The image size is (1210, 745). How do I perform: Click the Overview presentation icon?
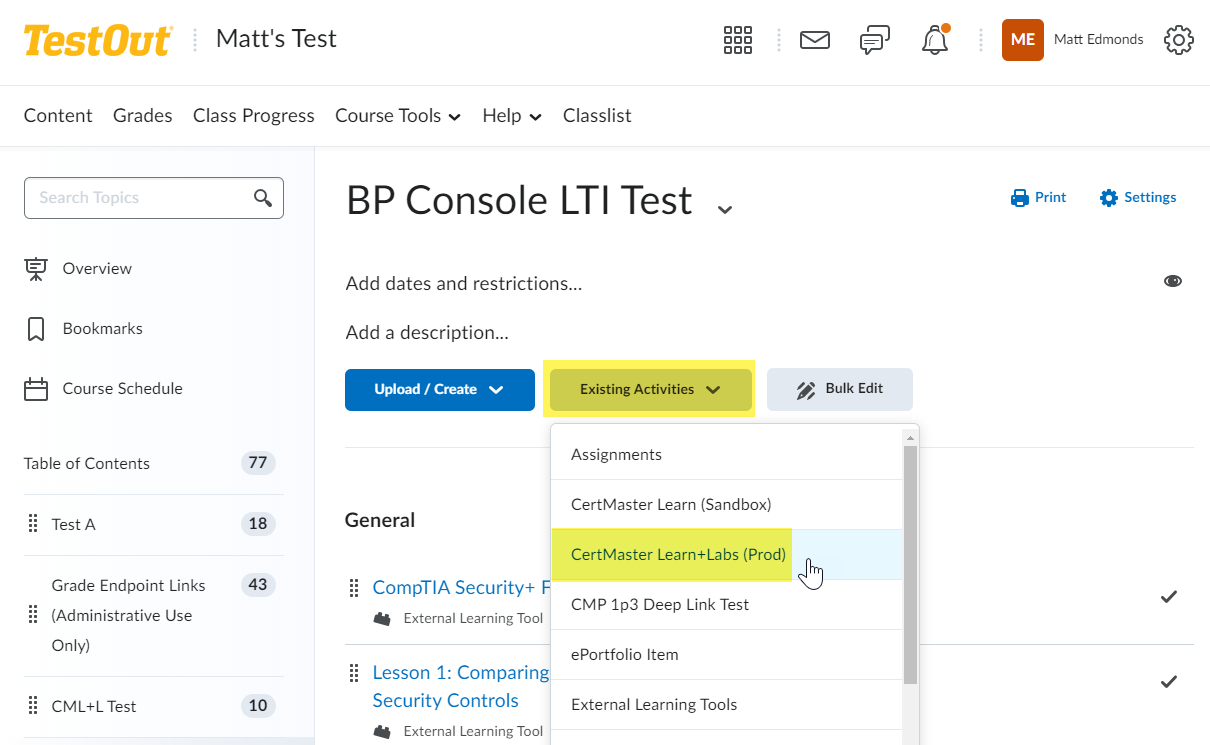(x=36, y=268)
